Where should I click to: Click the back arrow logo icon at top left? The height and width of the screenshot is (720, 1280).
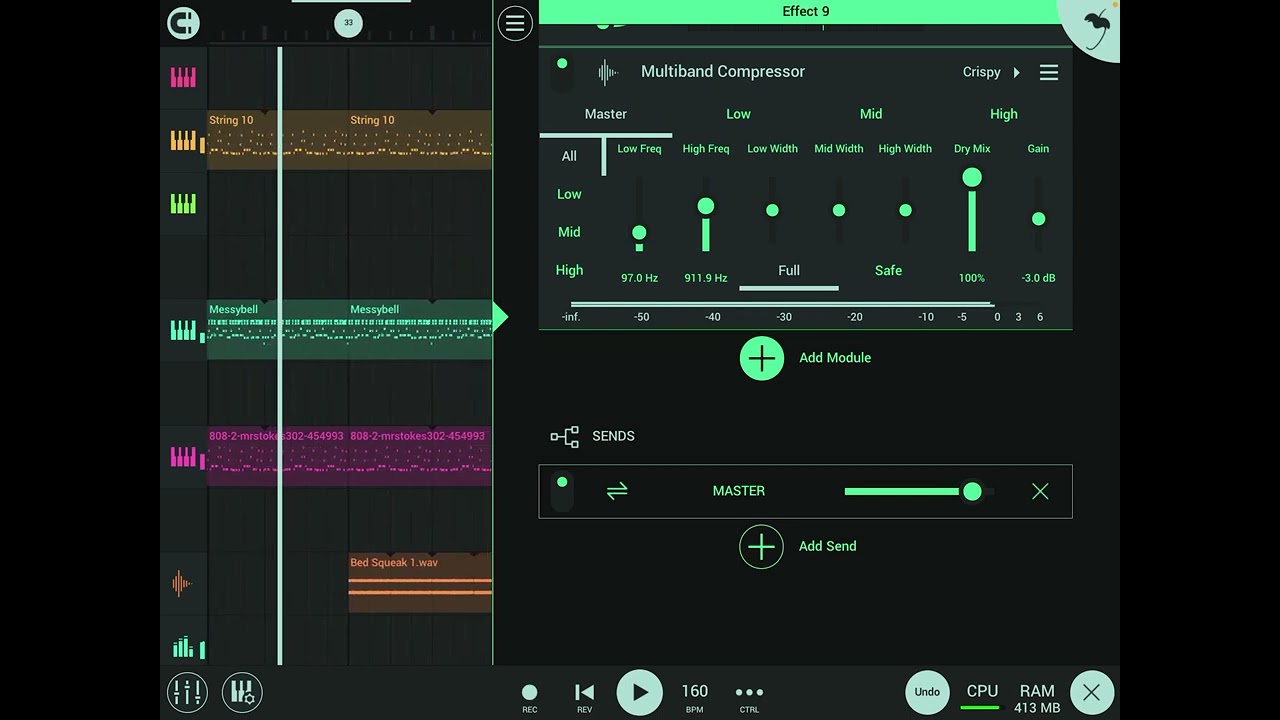coord(183,22)
